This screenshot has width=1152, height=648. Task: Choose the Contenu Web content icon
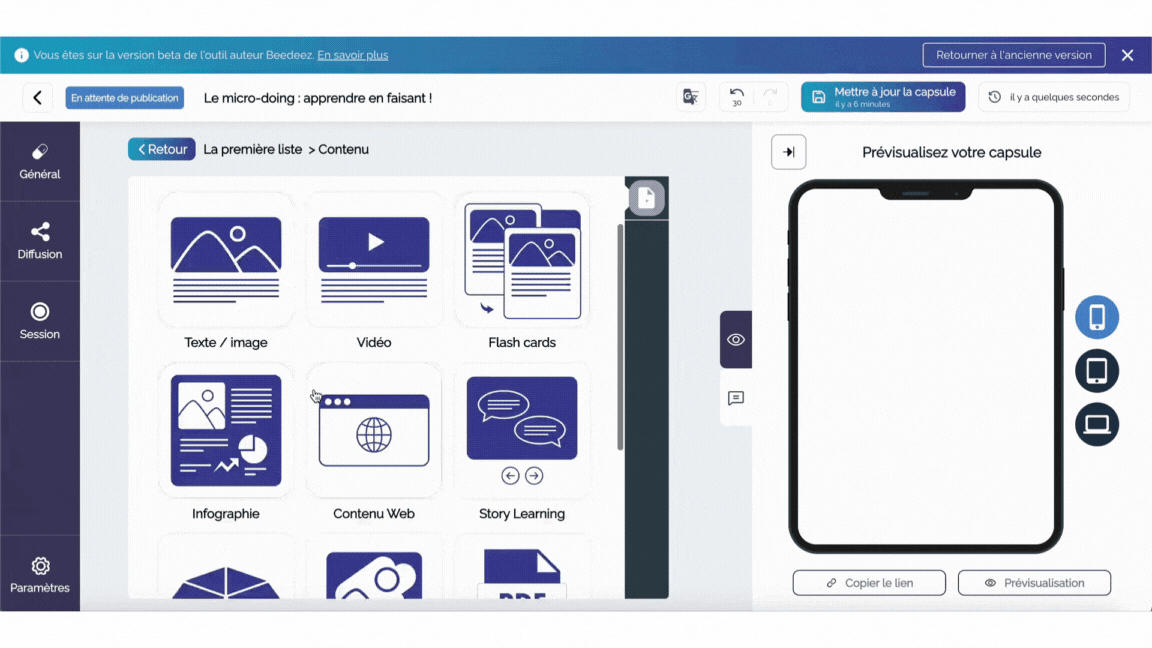(x=374, y=431)
